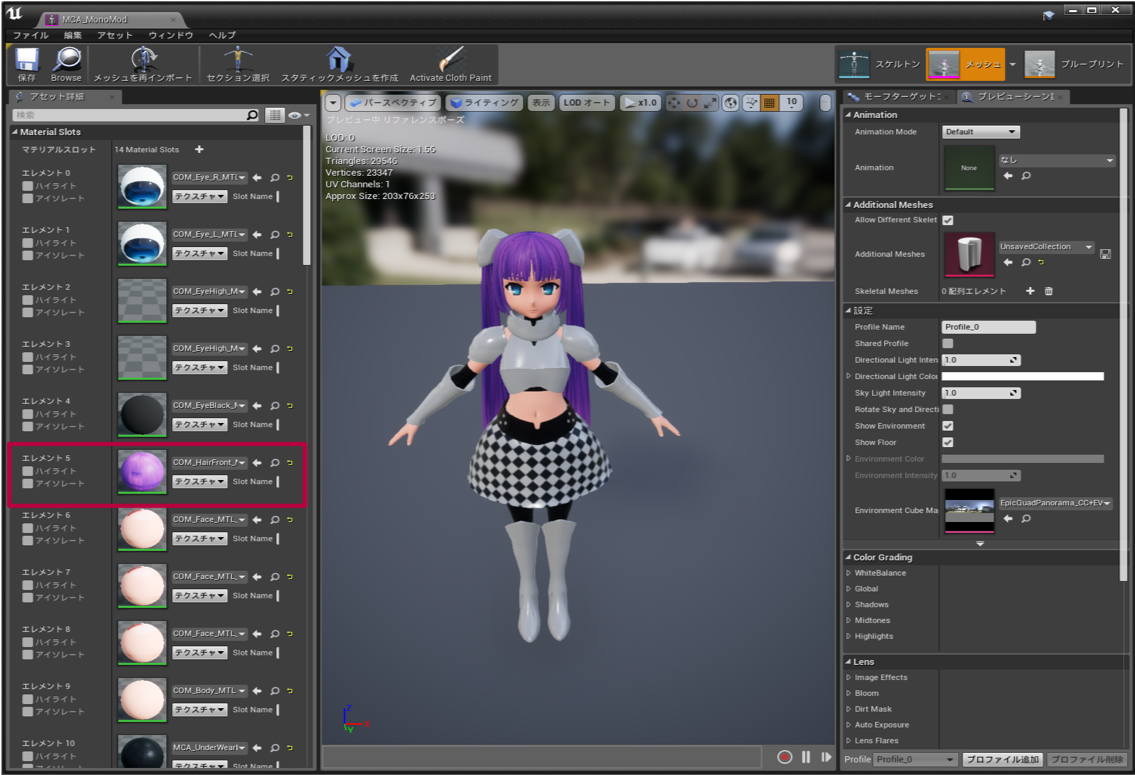Image resolution: width=1135 pixels, height=775 pixels.
Task: Activate the Cloth Paint tool
Action: coord(450,63)
